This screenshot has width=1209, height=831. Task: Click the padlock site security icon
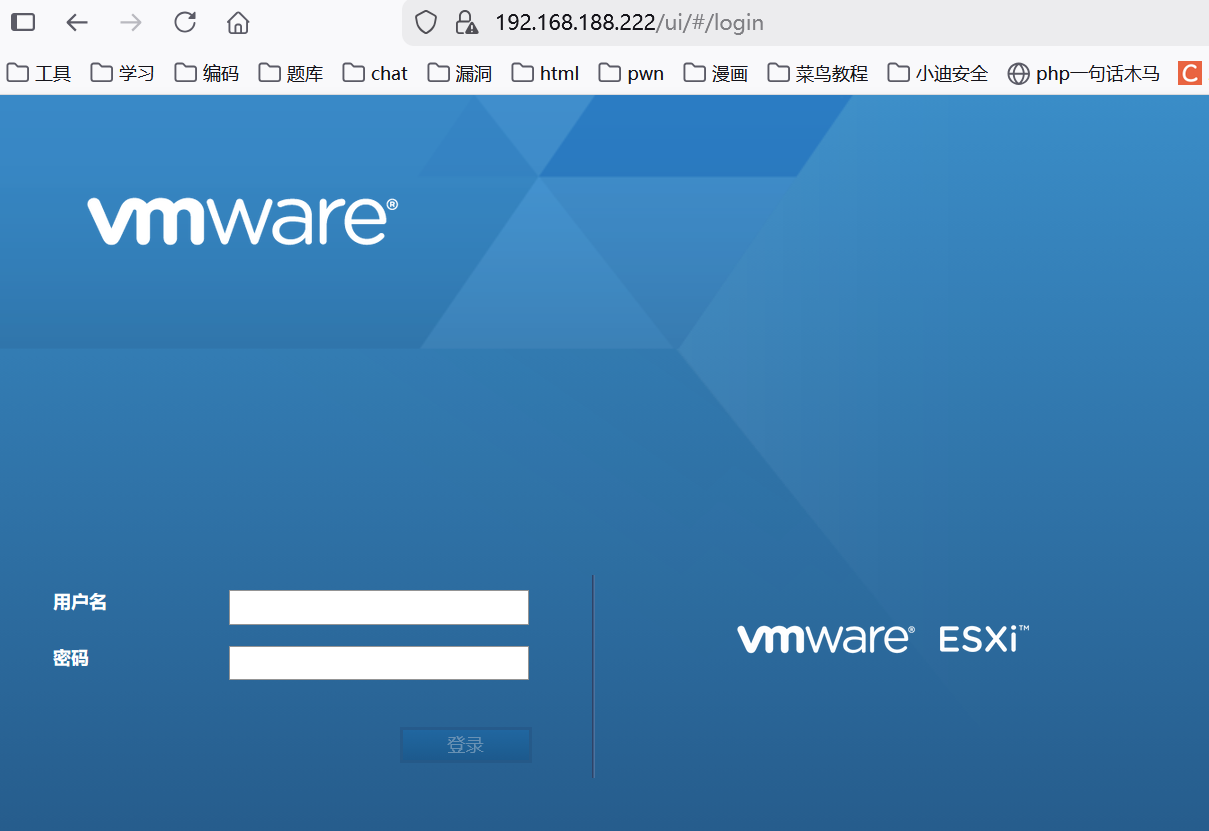[x=465, y=22]
